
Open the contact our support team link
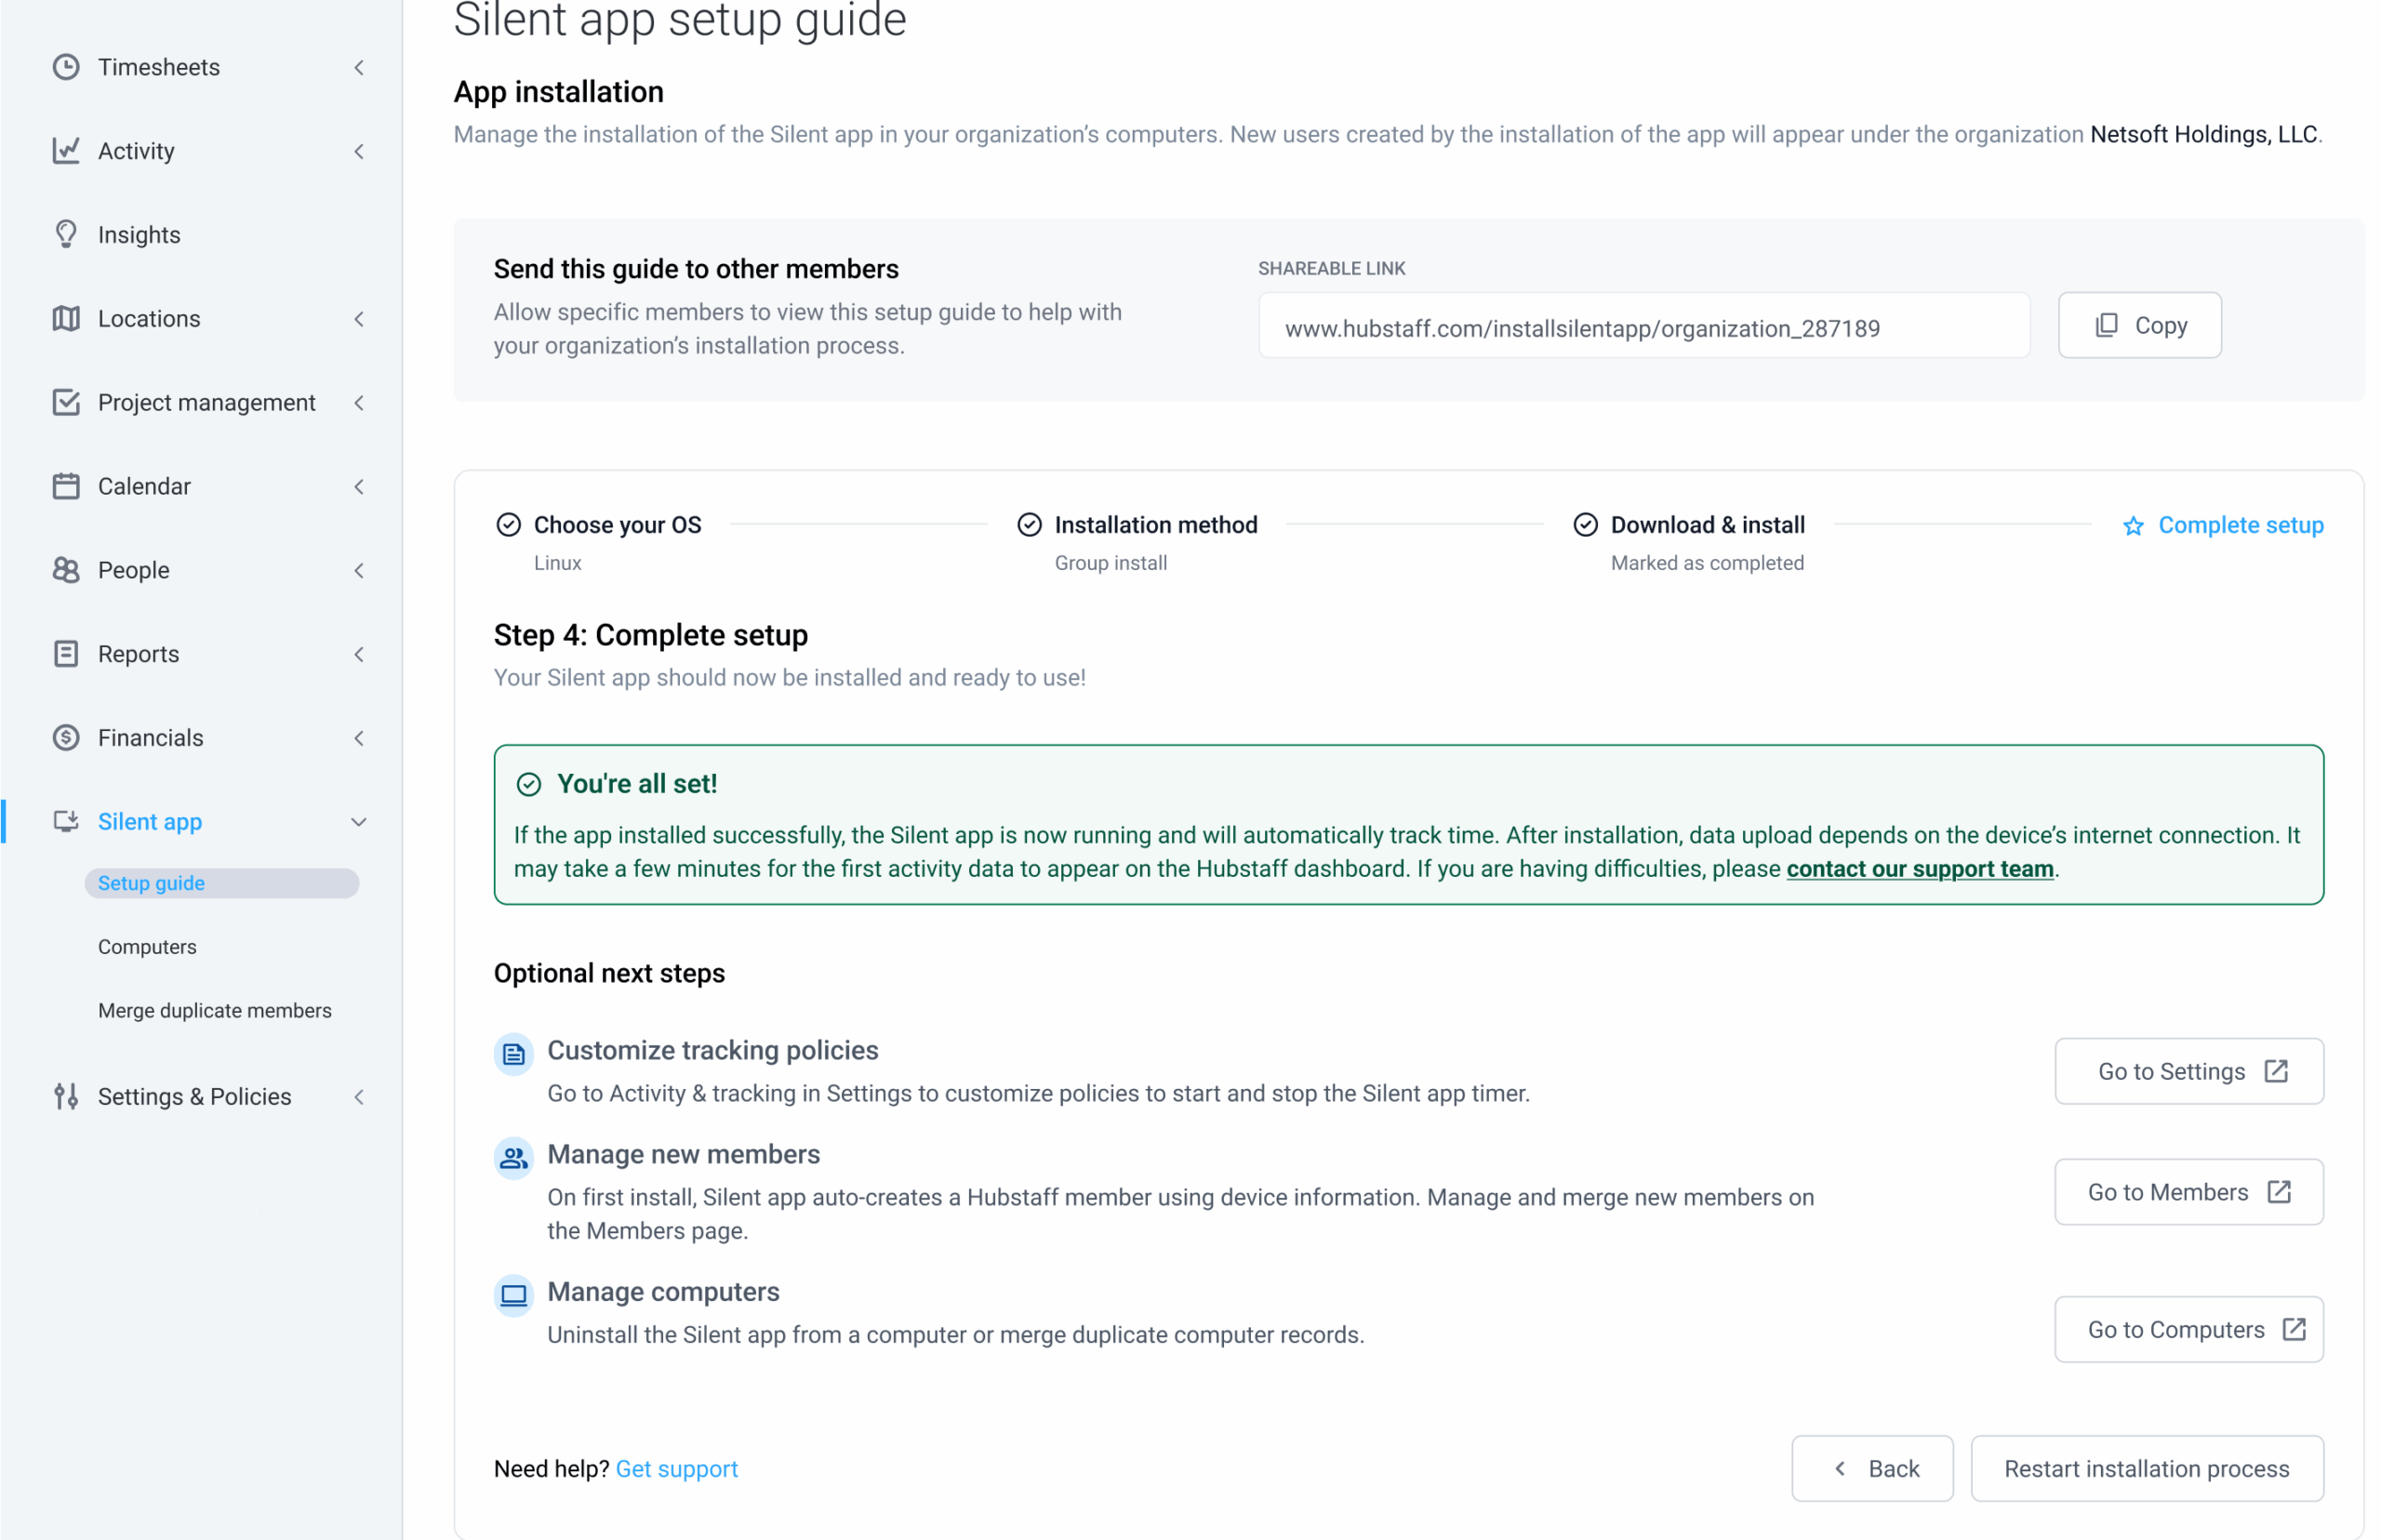pyautogui.click(x=1920, y=869)
